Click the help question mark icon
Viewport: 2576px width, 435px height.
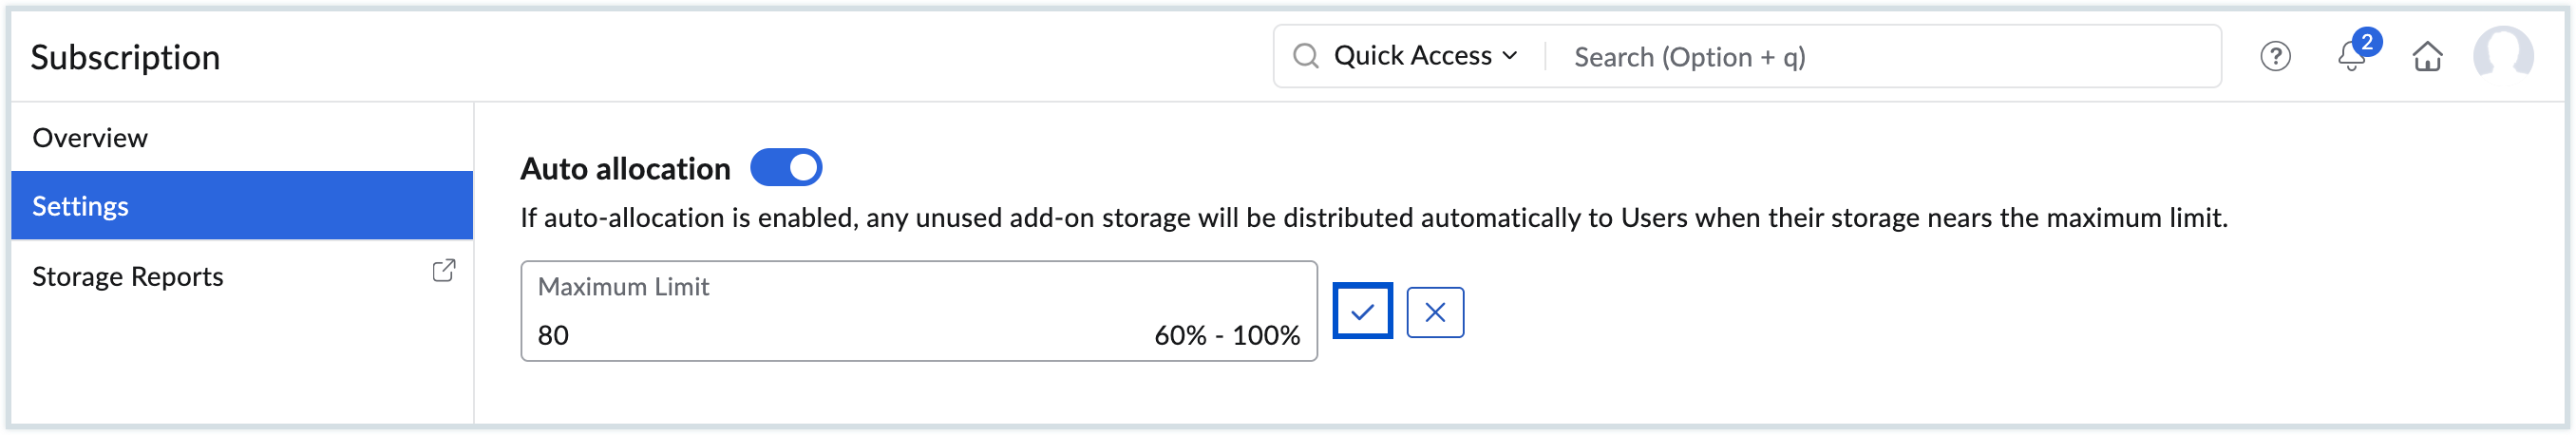coord(2275,57)
